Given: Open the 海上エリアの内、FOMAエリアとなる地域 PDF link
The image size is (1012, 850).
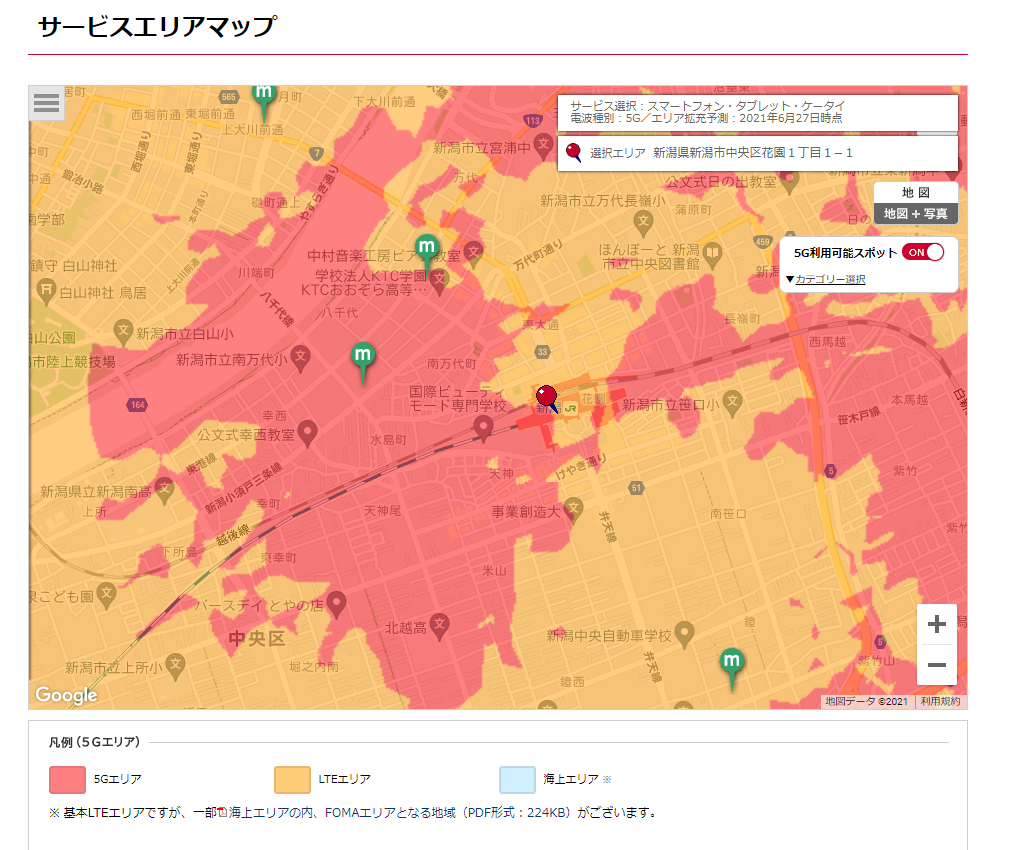Looking at the screenshot, I should (x=399, y=813).
